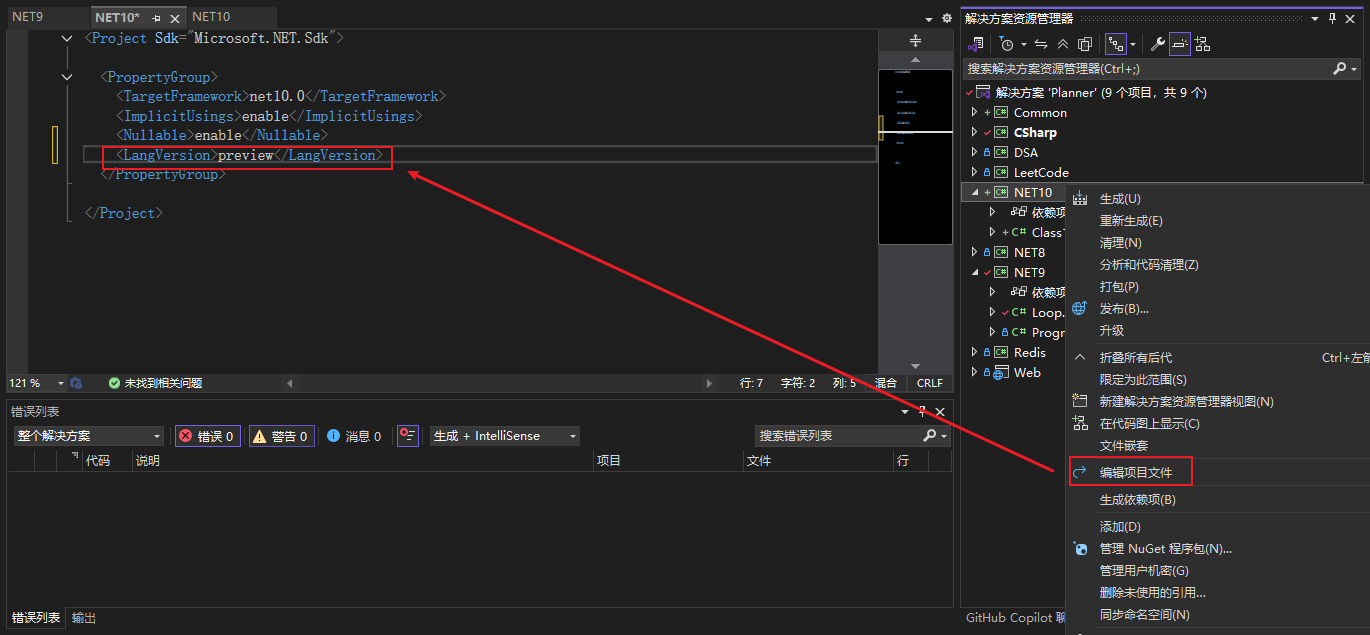
Task: Click Sync with Active Document arrows icon
Action: click(x=1041, y=44)
